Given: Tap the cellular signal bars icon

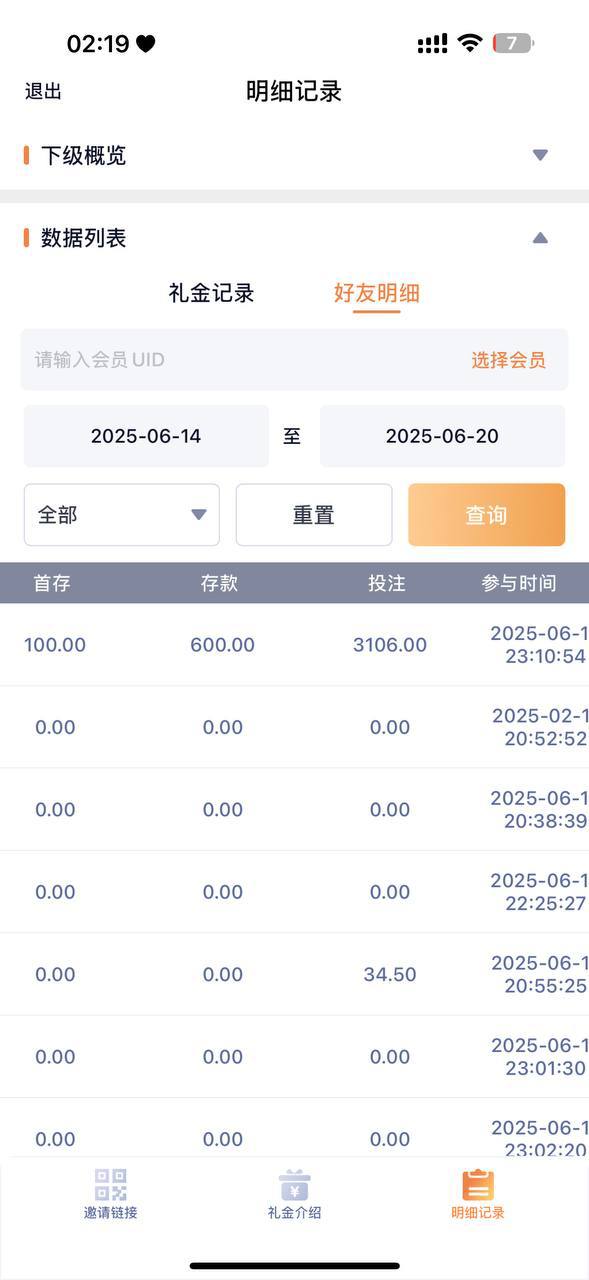Looking at the screenshot, I should tap(432, 43).
